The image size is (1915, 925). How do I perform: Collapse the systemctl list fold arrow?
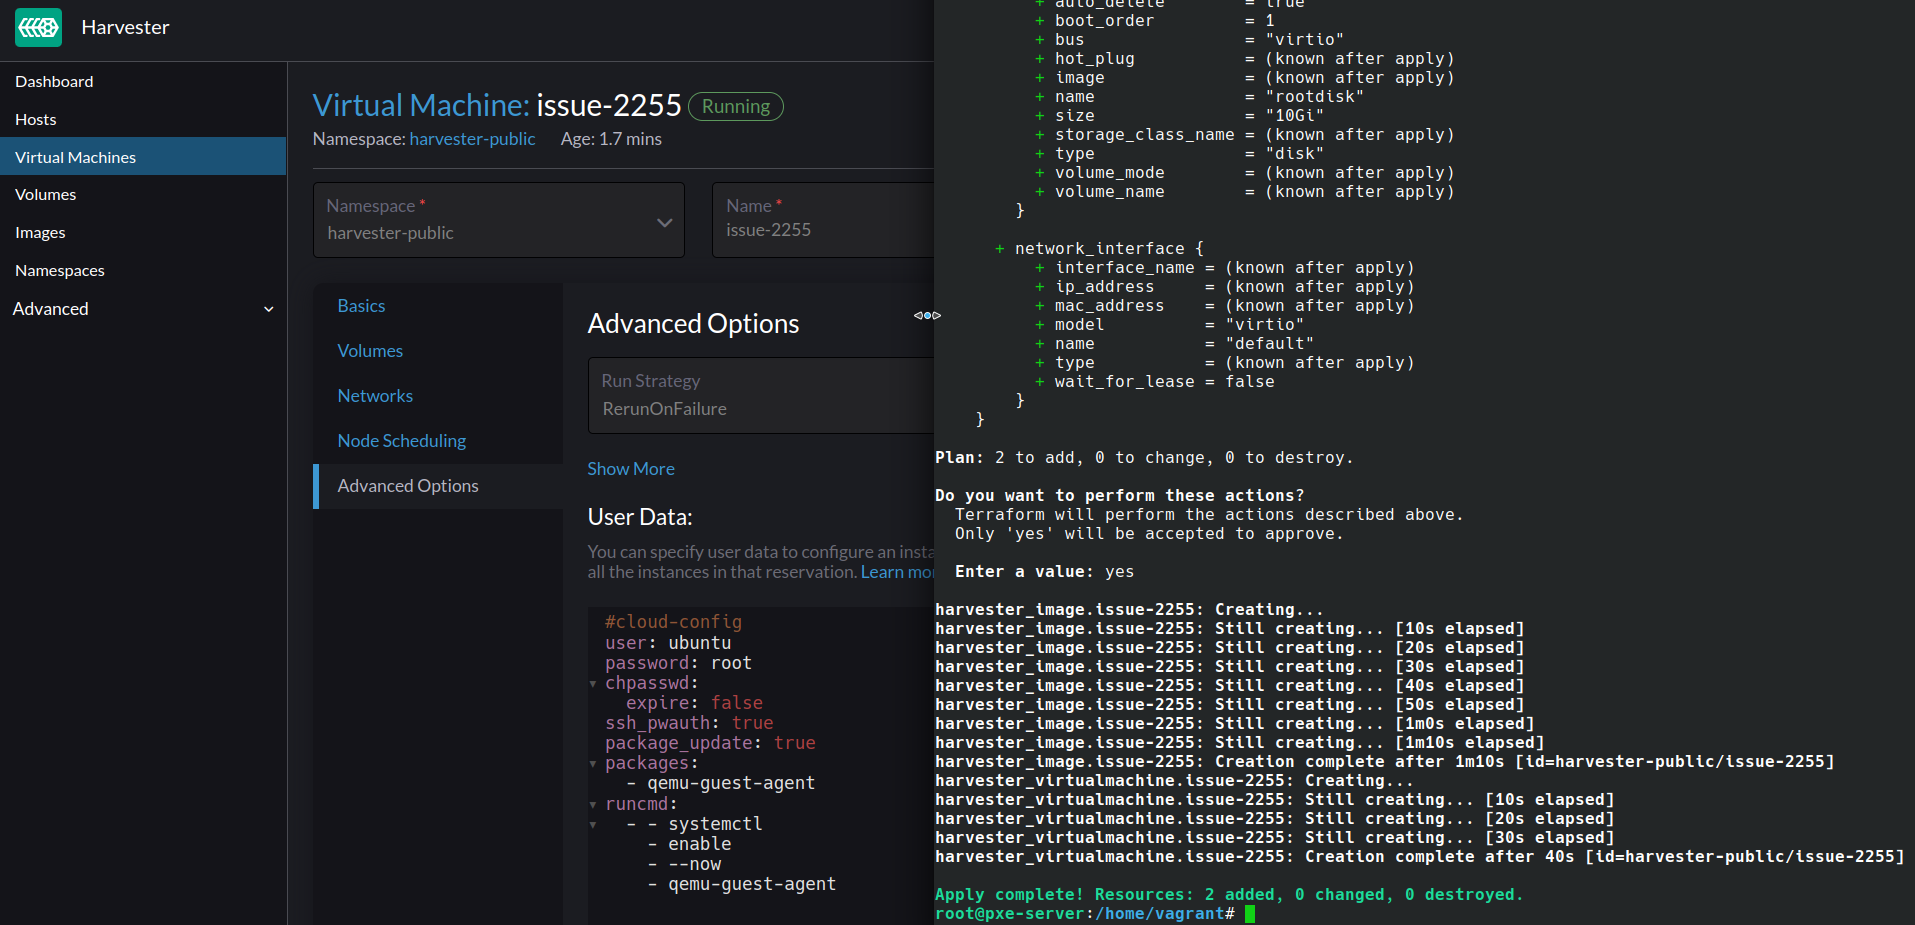click(593, 825)
